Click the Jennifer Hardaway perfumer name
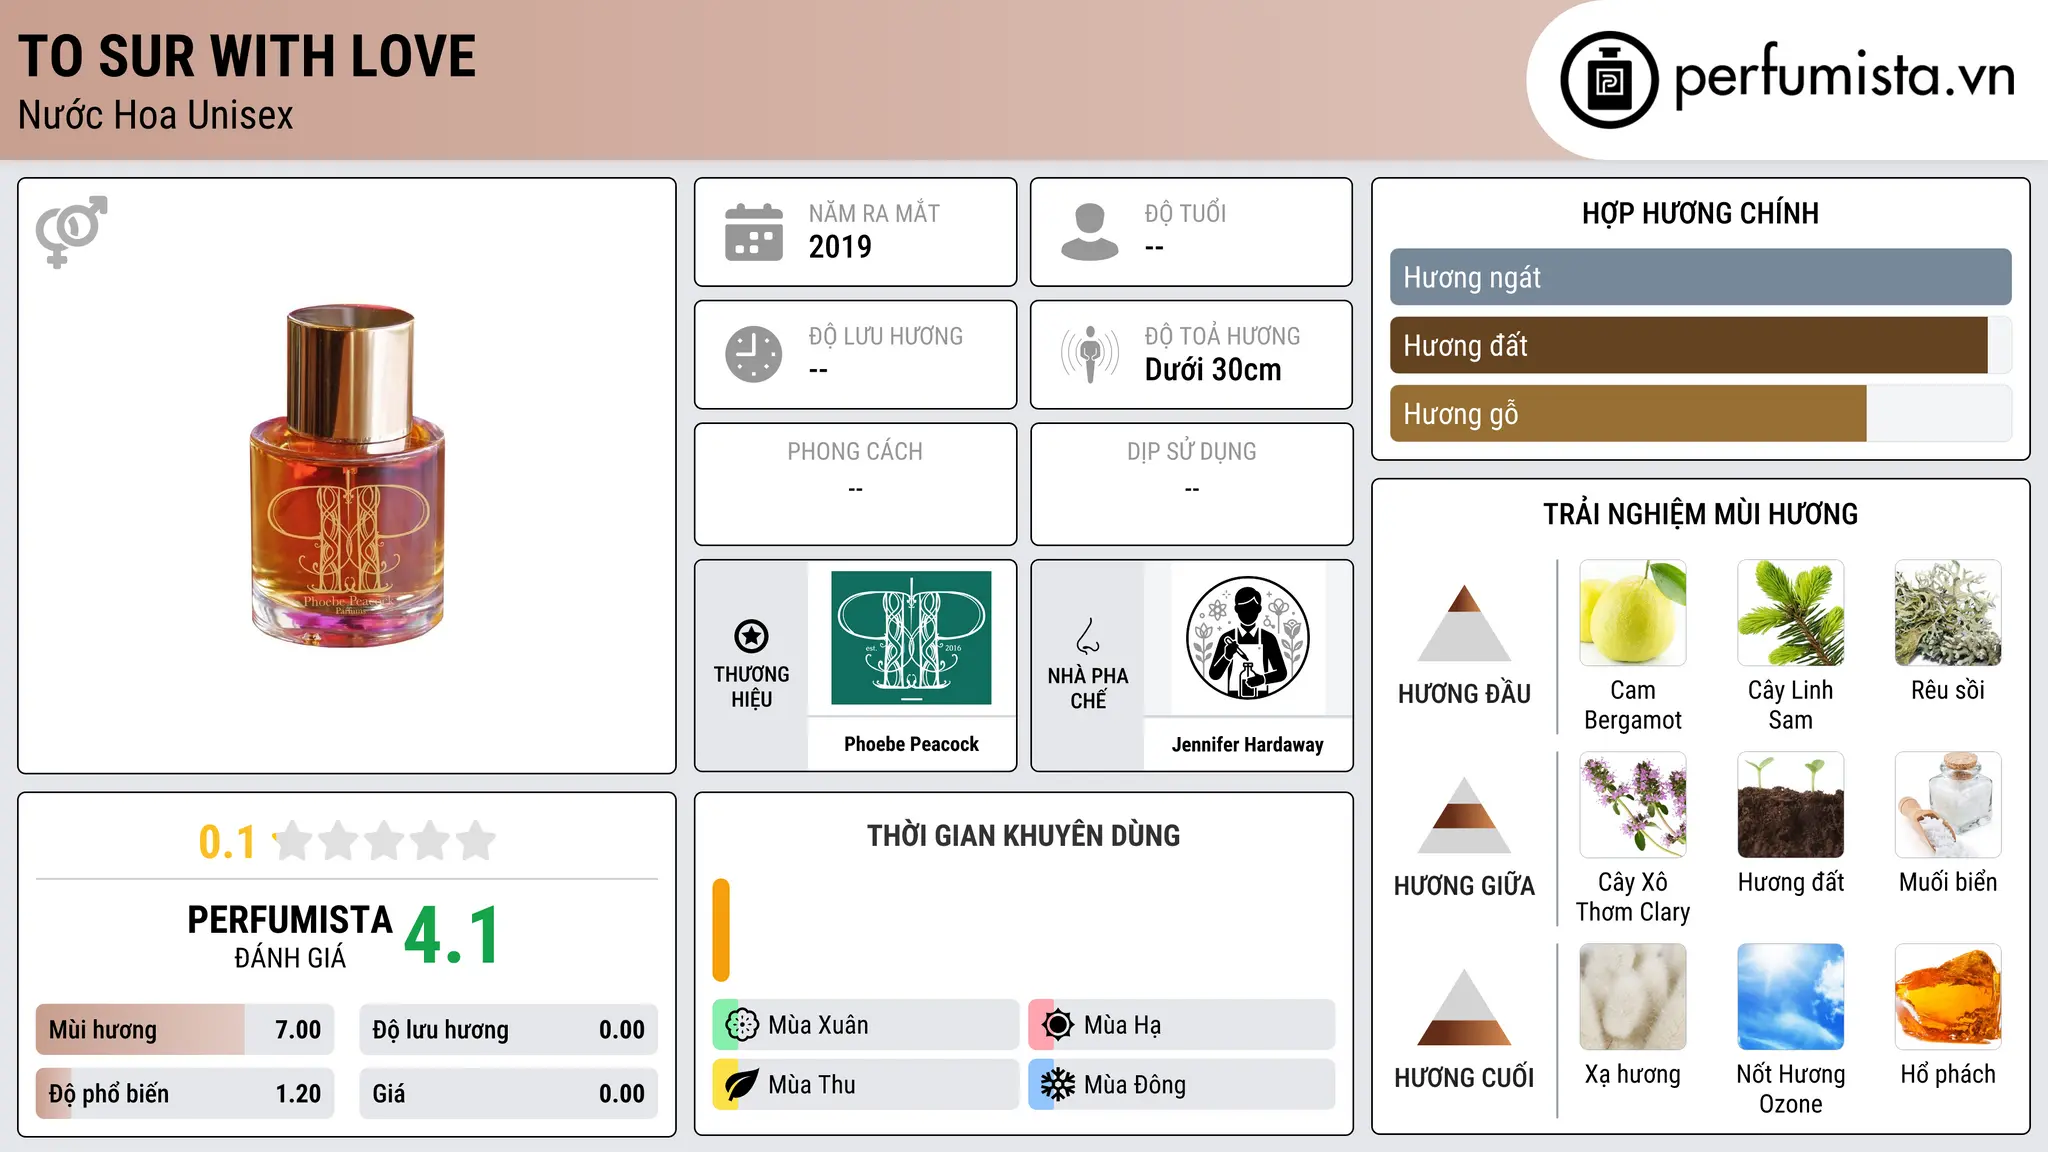Screen dimensions: 2048x1152 (1247, 745)
